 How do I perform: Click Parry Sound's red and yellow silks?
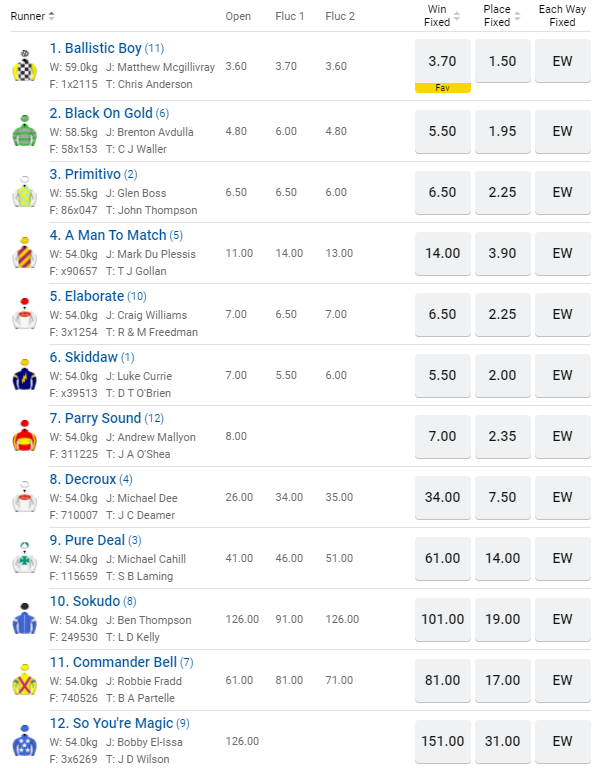(x=24, y=435)
